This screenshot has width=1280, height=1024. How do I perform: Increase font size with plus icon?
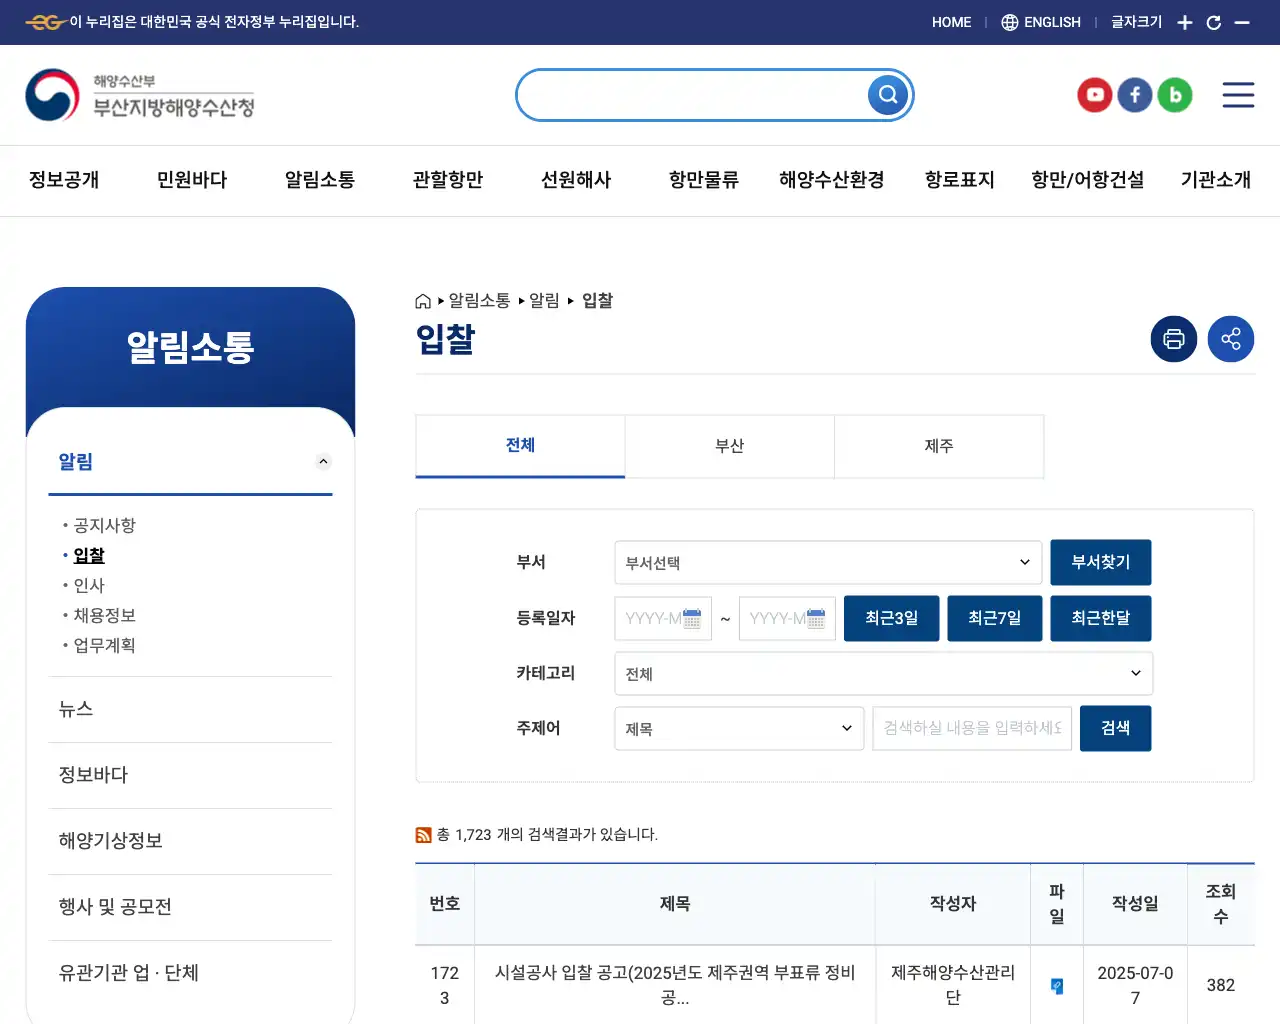point(1185,22)
